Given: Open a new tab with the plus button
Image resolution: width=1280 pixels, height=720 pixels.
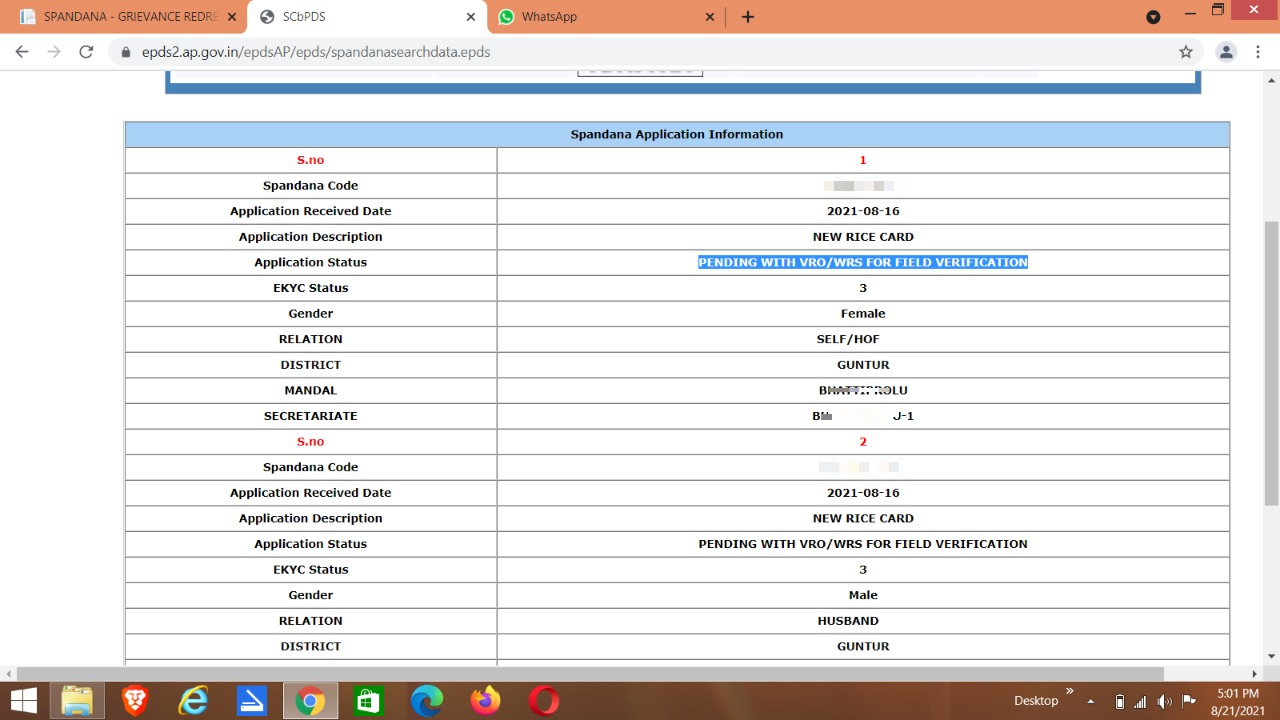Looking at the screenshot, I should tap(747, 17).
